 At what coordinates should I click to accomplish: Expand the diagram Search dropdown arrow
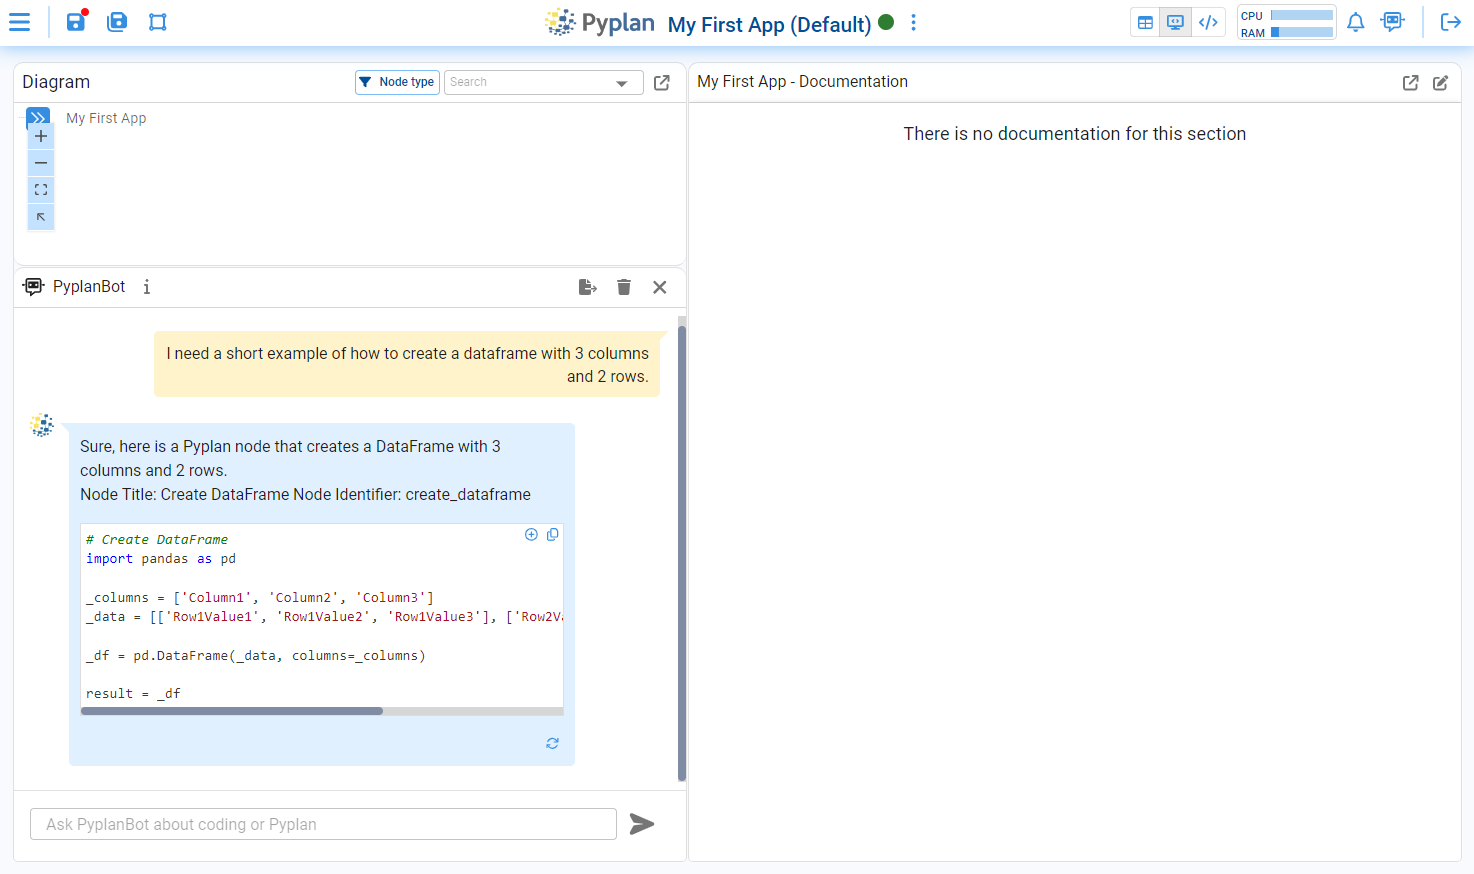point(622,83)
